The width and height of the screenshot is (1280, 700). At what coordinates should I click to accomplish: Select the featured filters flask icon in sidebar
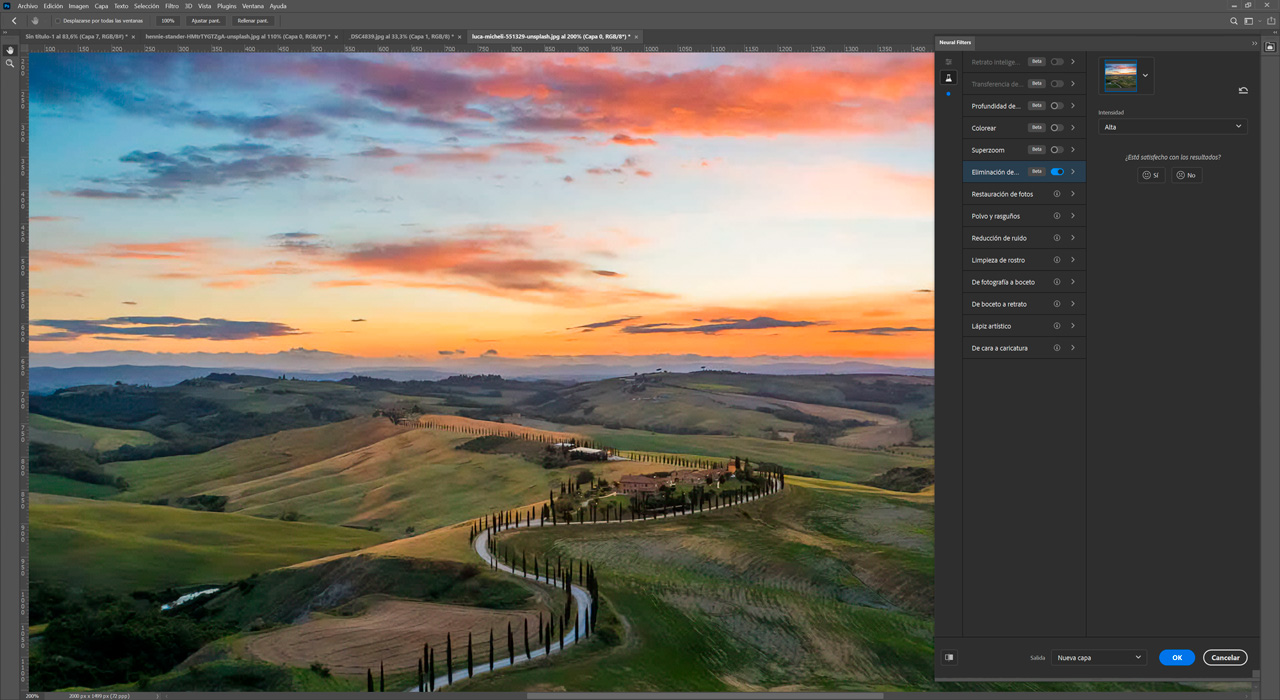point(948,78)
